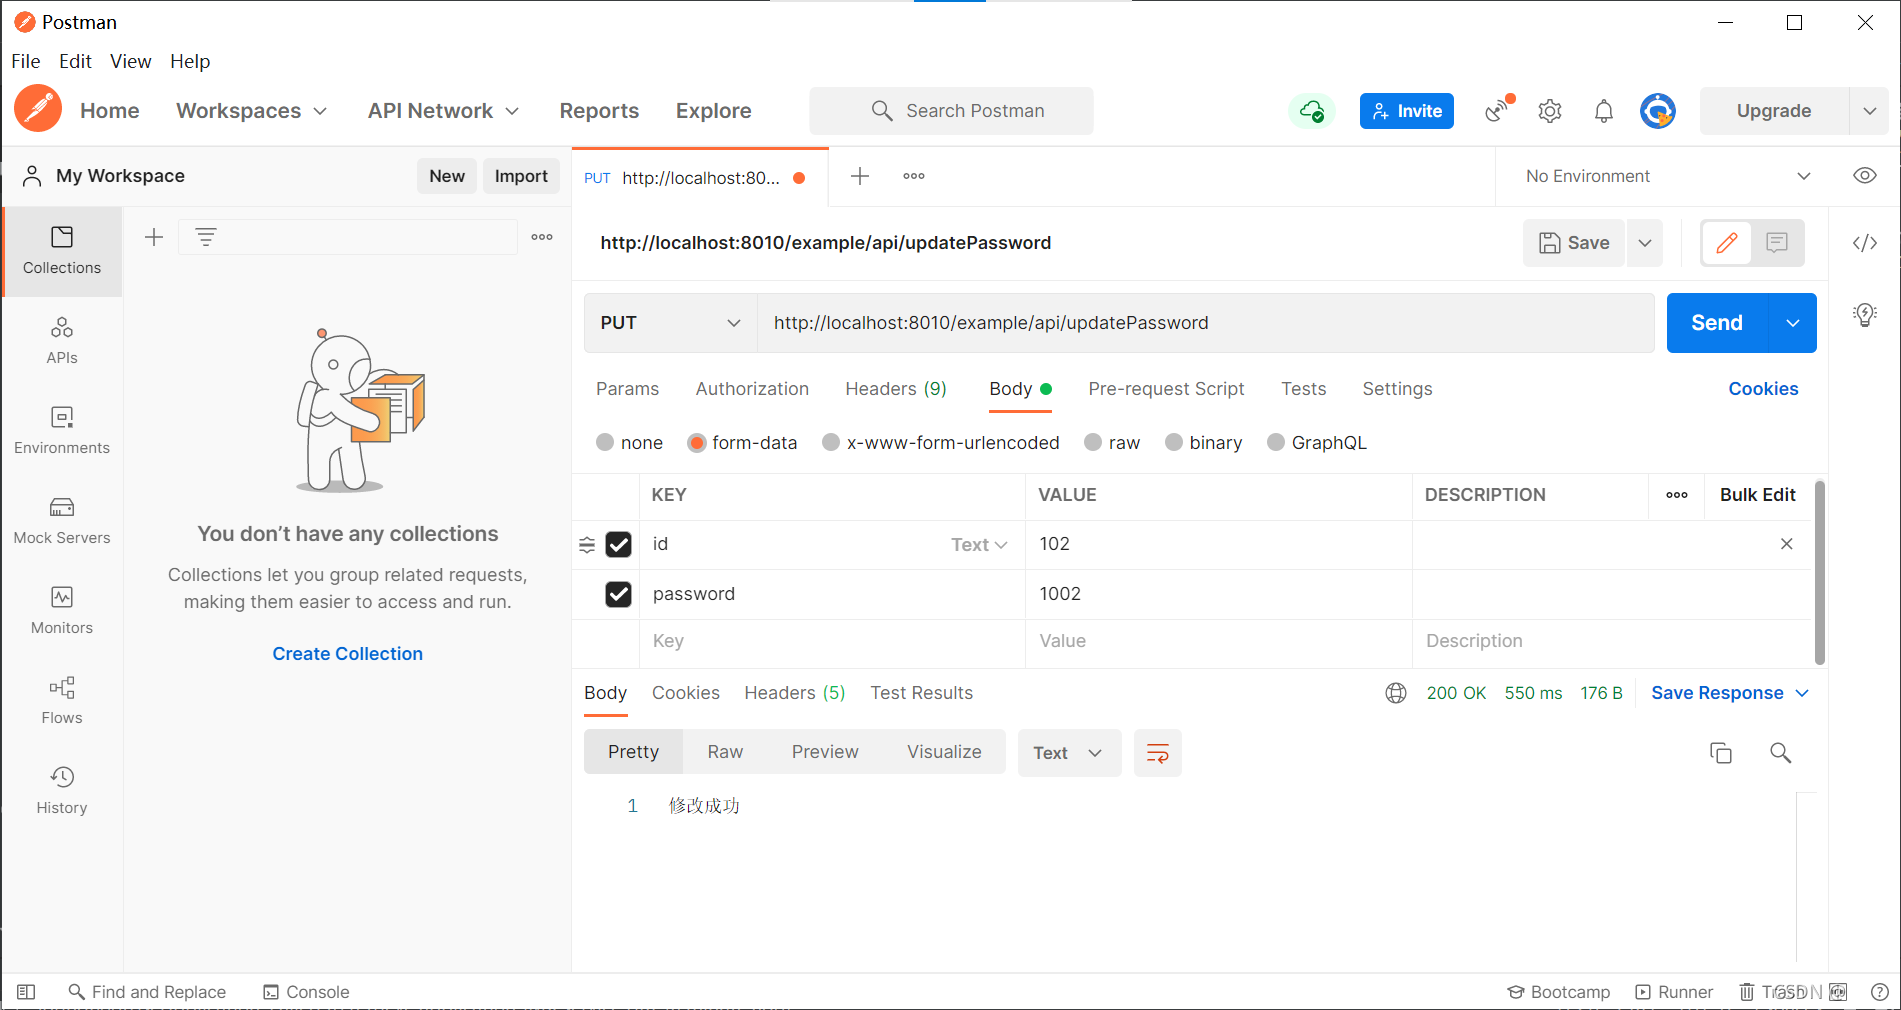Screen dimensions: 1901x1010
Task: Click the request table vertical scrollbar
Action: (x=1820, y=572)
